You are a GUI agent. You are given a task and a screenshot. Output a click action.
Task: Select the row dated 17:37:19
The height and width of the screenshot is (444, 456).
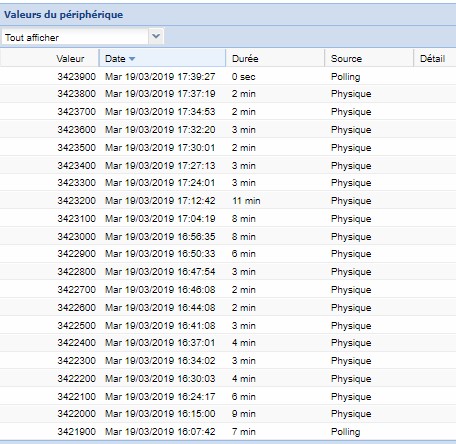point(228,94)
